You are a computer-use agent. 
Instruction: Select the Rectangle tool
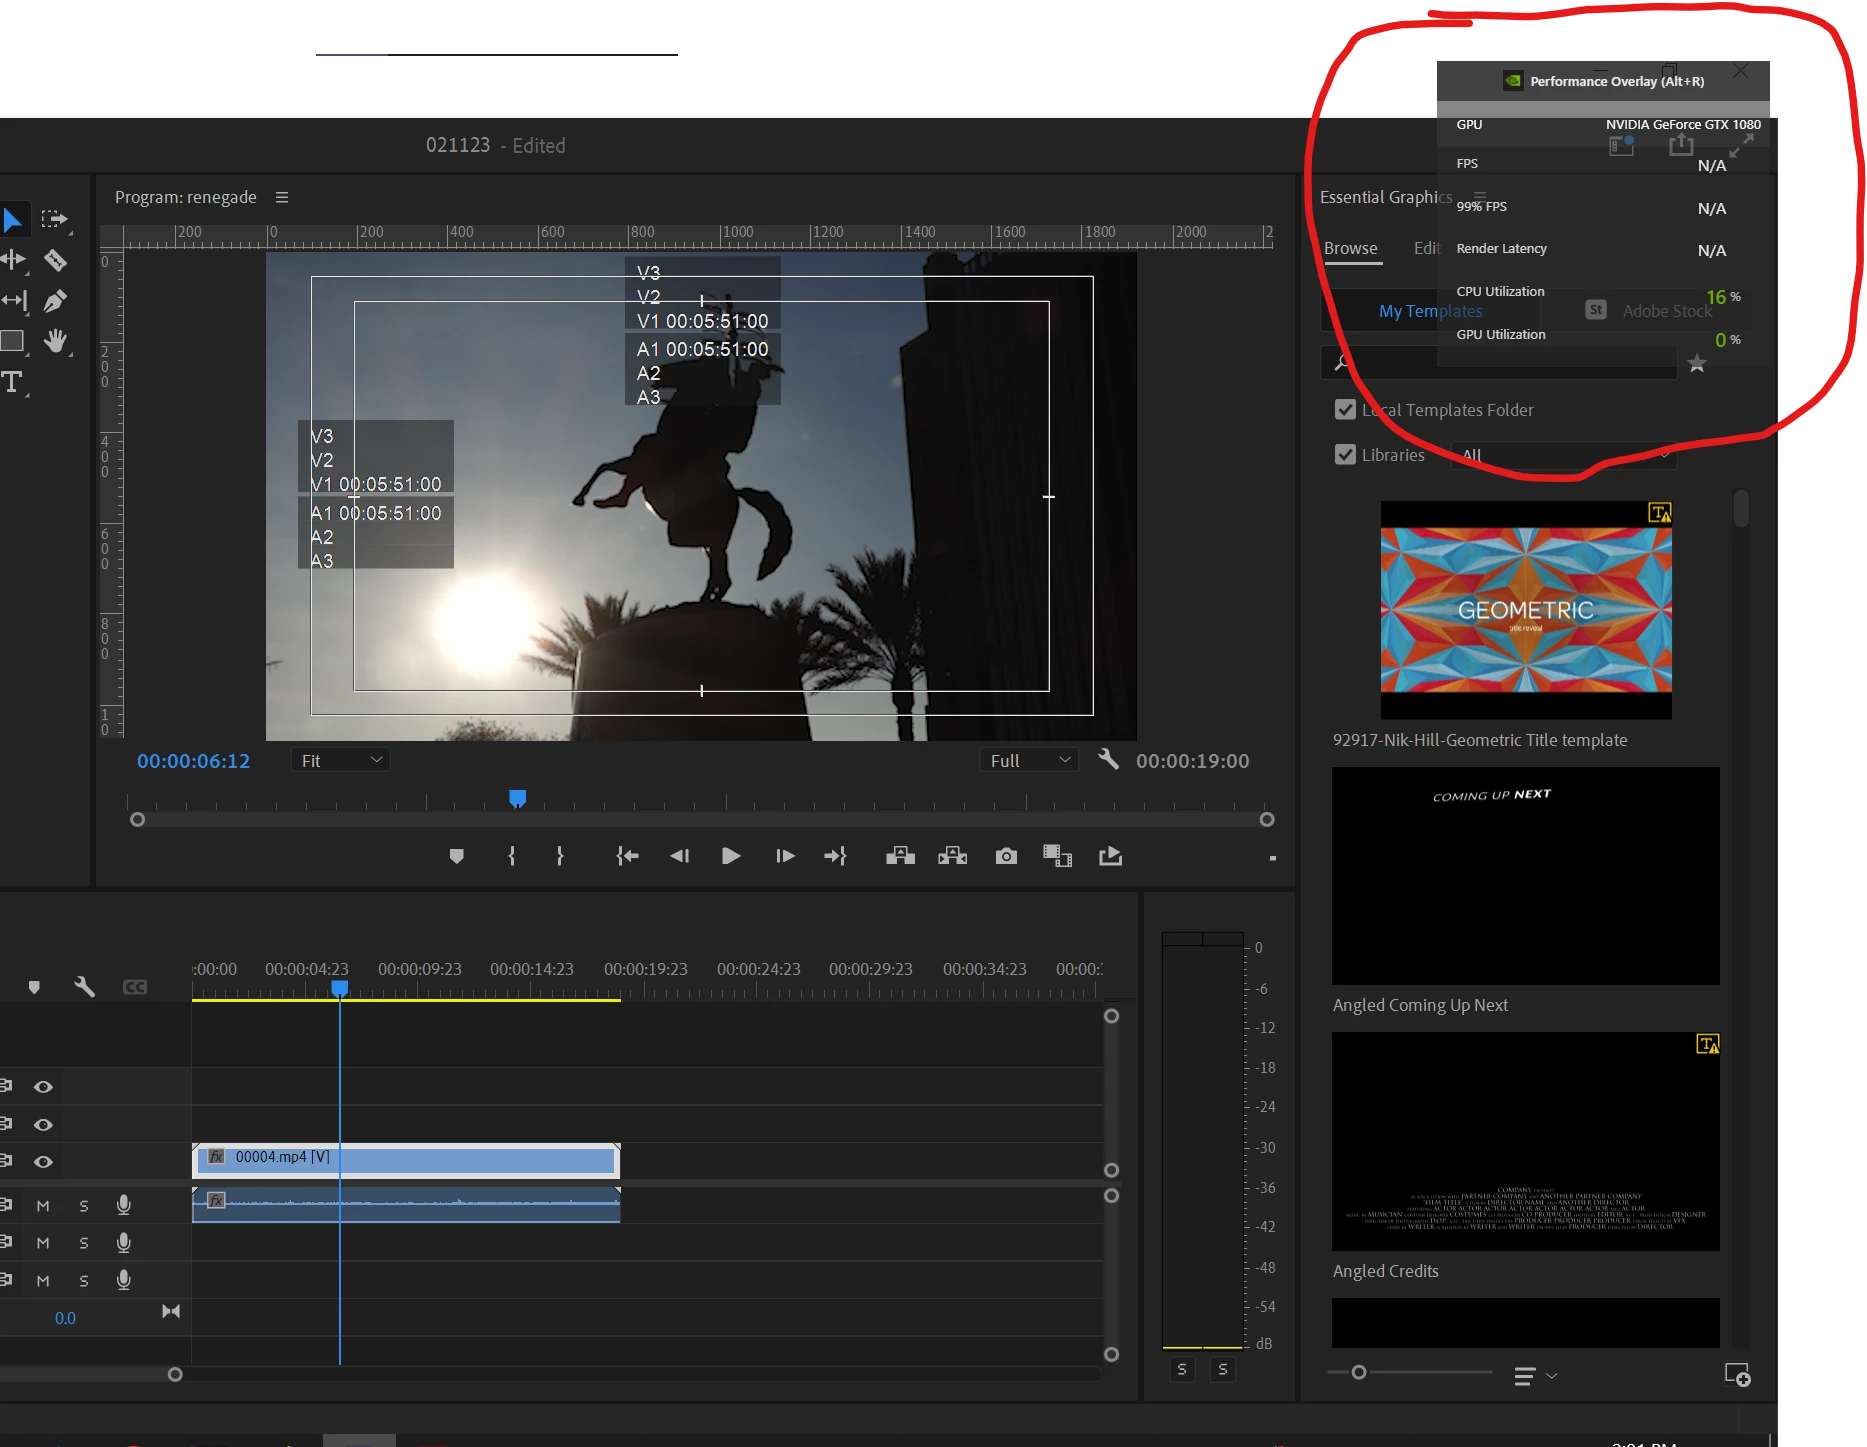(12, 341)
